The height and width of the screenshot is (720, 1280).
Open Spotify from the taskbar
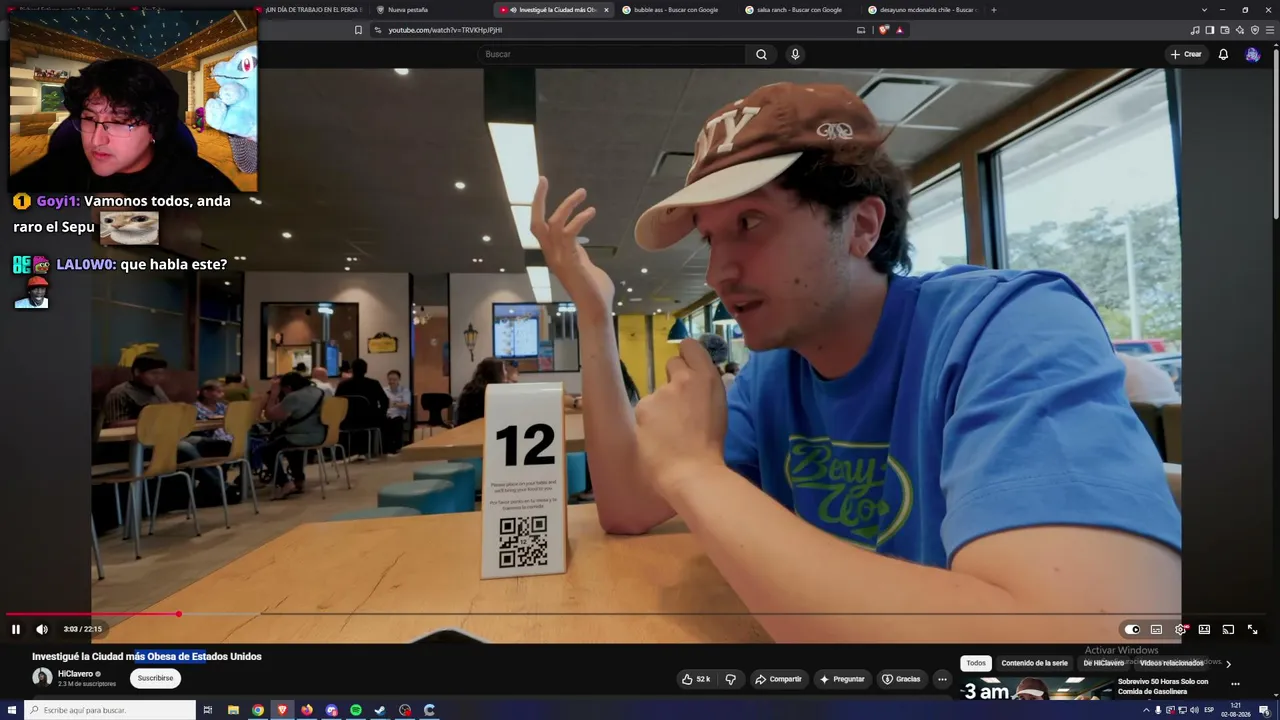pos(356,710)
